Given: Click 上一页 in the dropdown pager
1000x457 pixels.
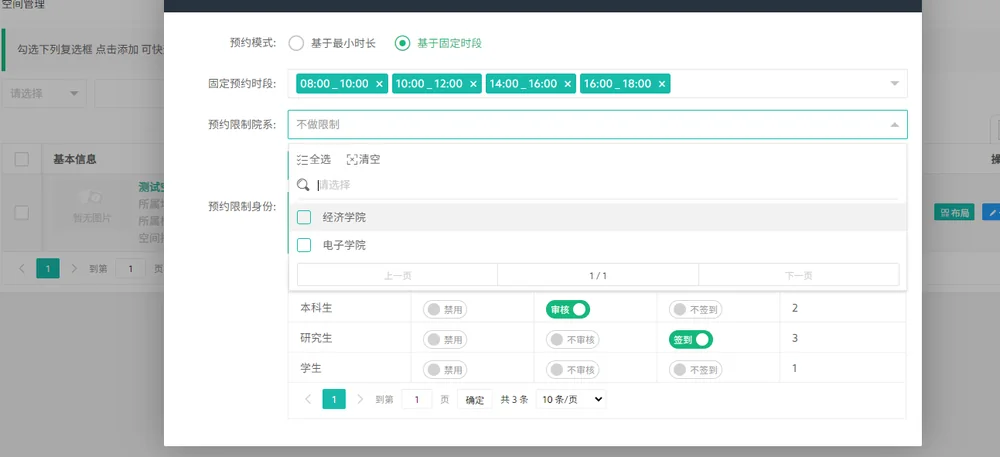Looking at the screenshot, I should [397, 275].
